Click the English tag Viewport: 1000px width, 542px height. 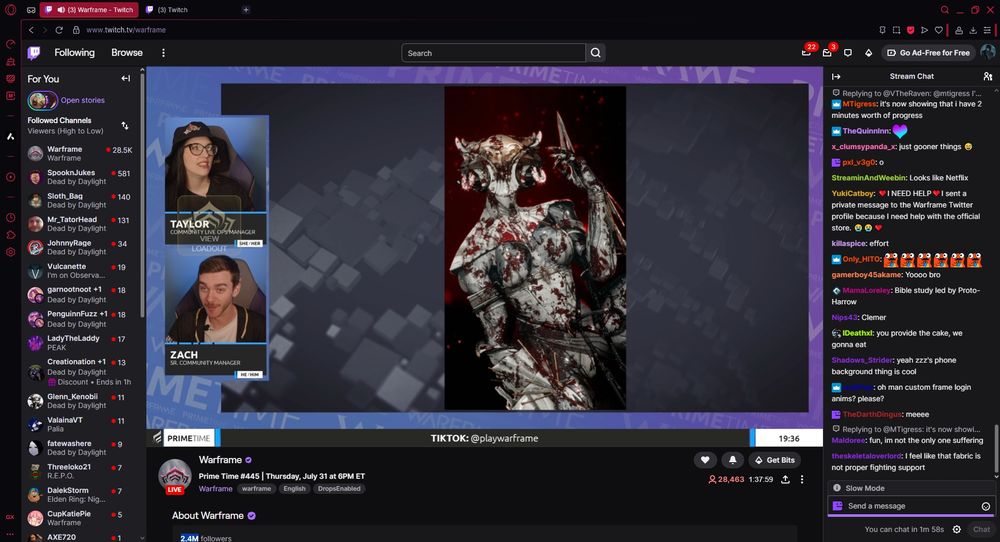(294, 488)
